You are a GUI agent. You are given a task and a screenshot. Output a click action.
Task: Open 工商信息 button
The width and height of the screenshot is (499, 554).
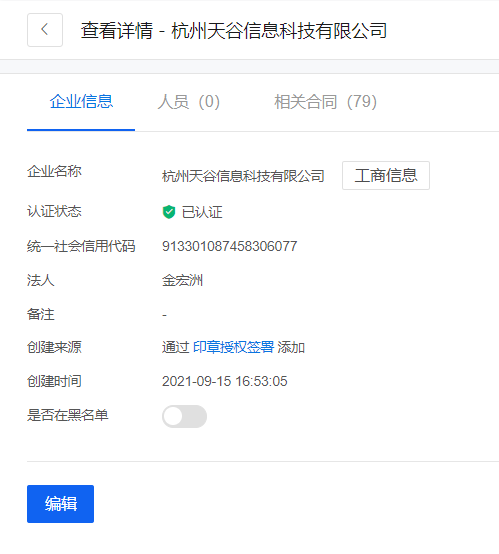point(386,176)
